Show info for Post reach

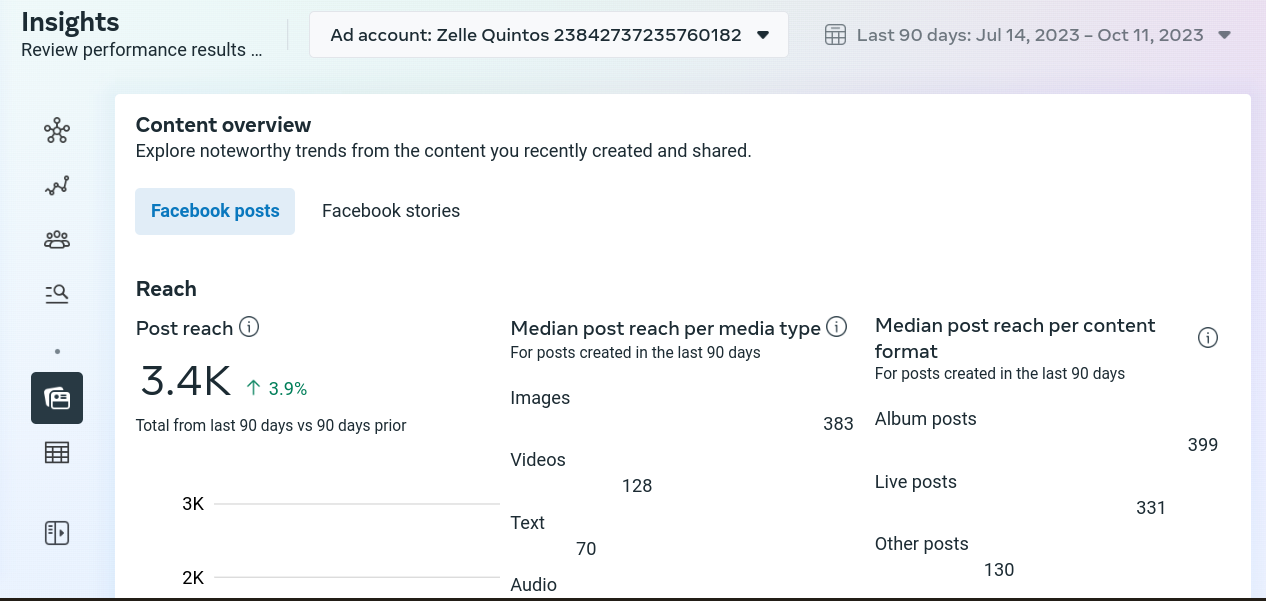point(250,327)
